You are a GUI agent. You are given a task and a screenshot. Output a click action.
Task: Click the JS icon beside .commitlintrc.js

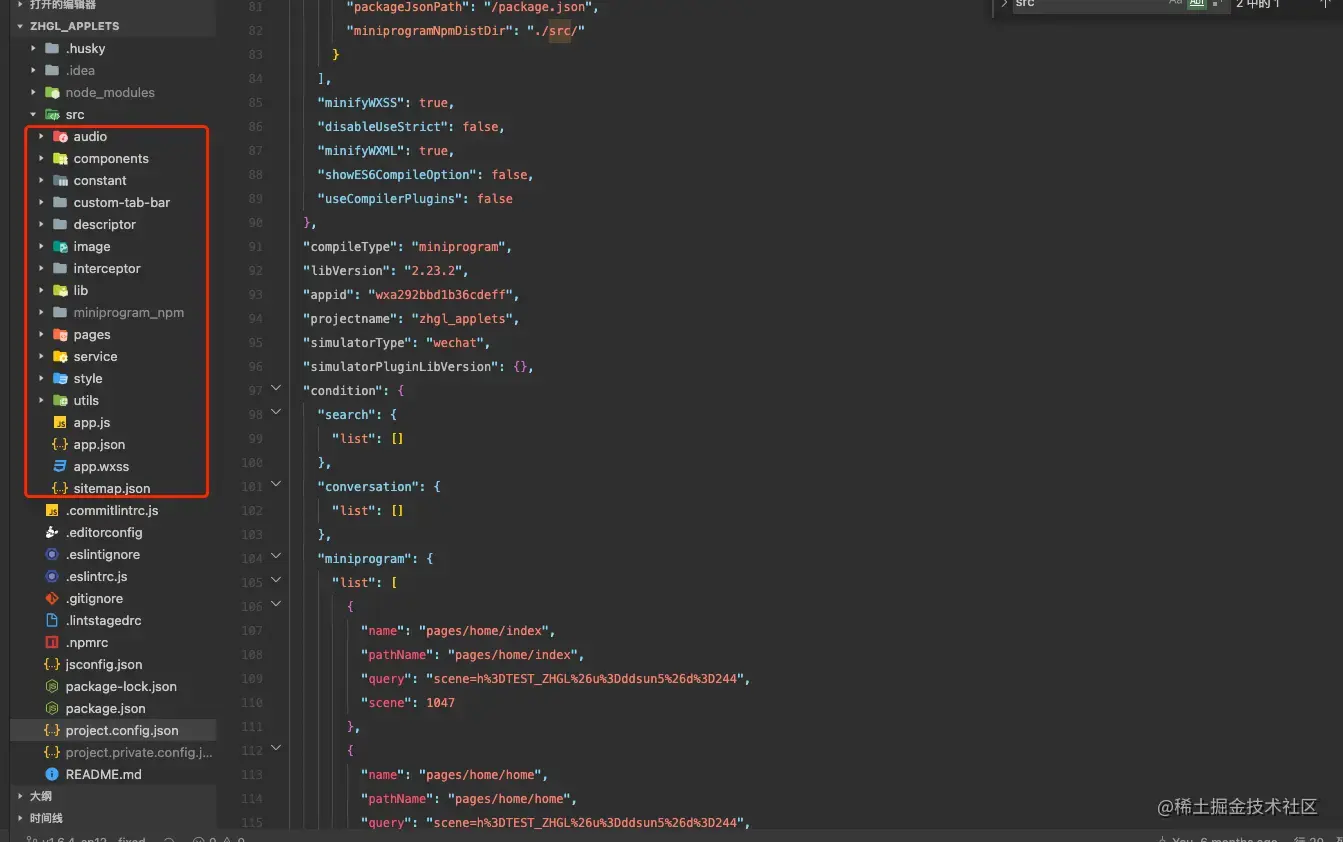52,510
